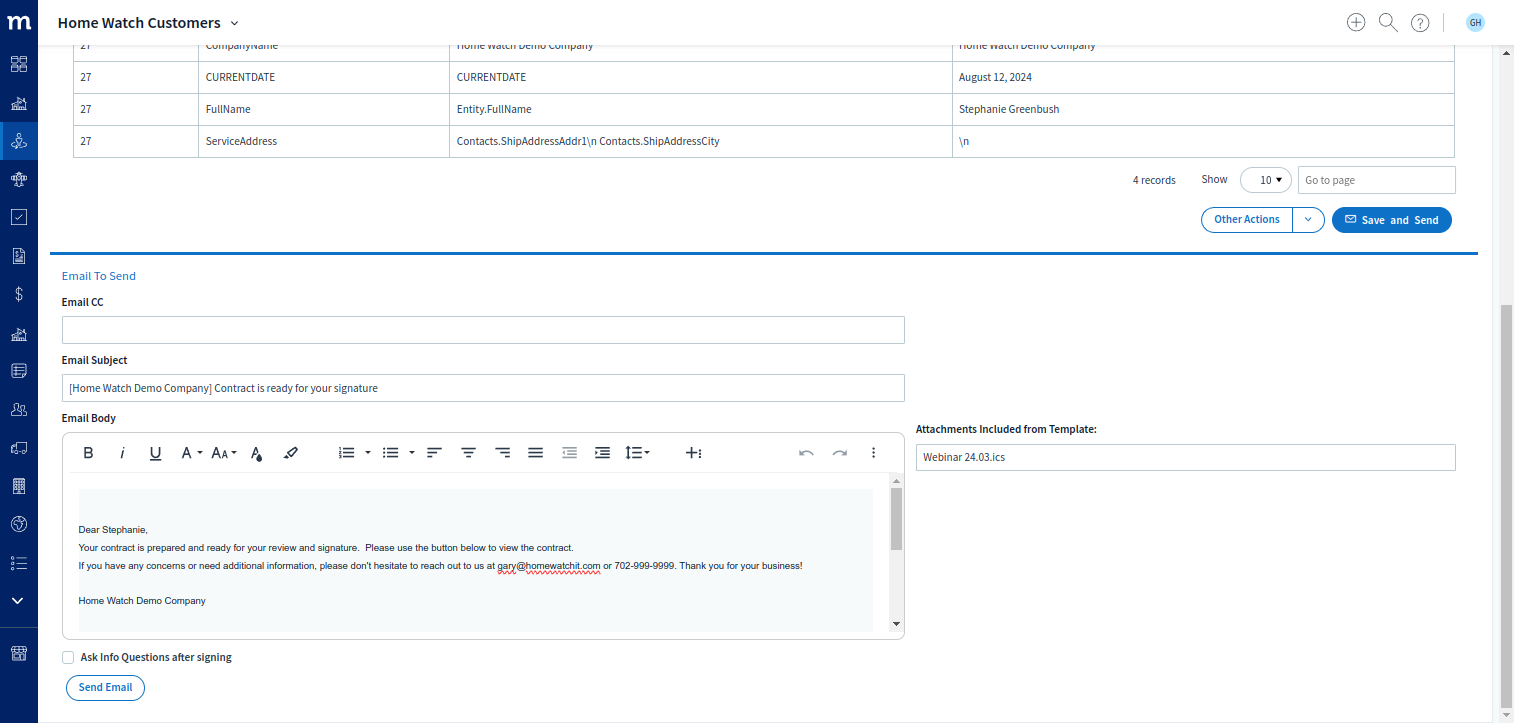Open the font size dropdown
This screenshot has height=723, width=1514.
click(x=224, y=453)
